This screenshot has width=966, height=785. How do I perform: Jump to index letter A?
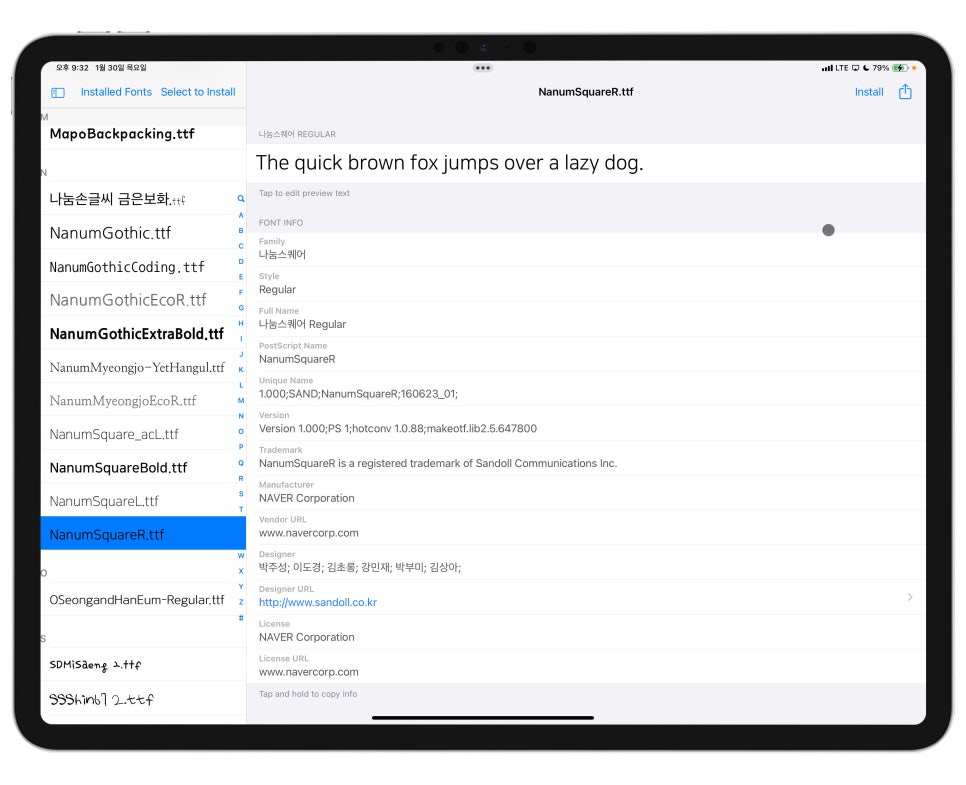241,215
